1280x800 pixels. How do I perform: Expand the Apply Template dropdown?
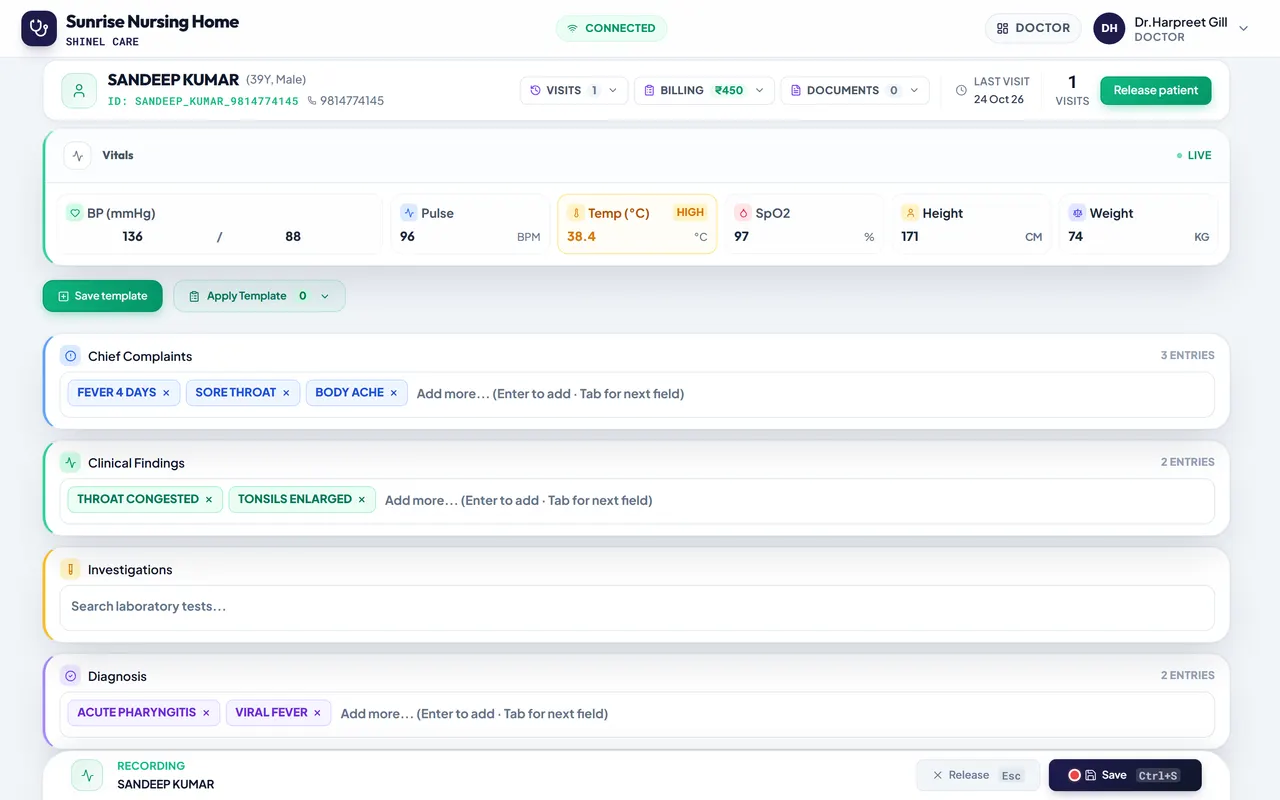pyautogui.click(x=259, y=296)
